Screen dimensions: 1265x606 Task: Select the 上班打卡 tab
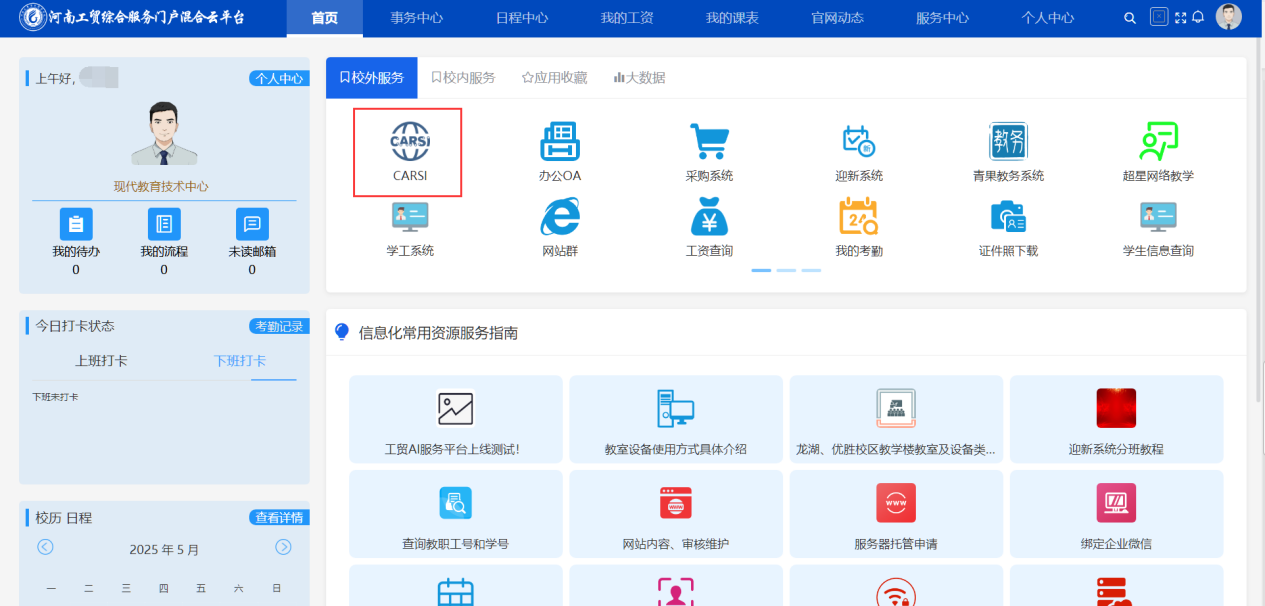click(x=101, y=361)
